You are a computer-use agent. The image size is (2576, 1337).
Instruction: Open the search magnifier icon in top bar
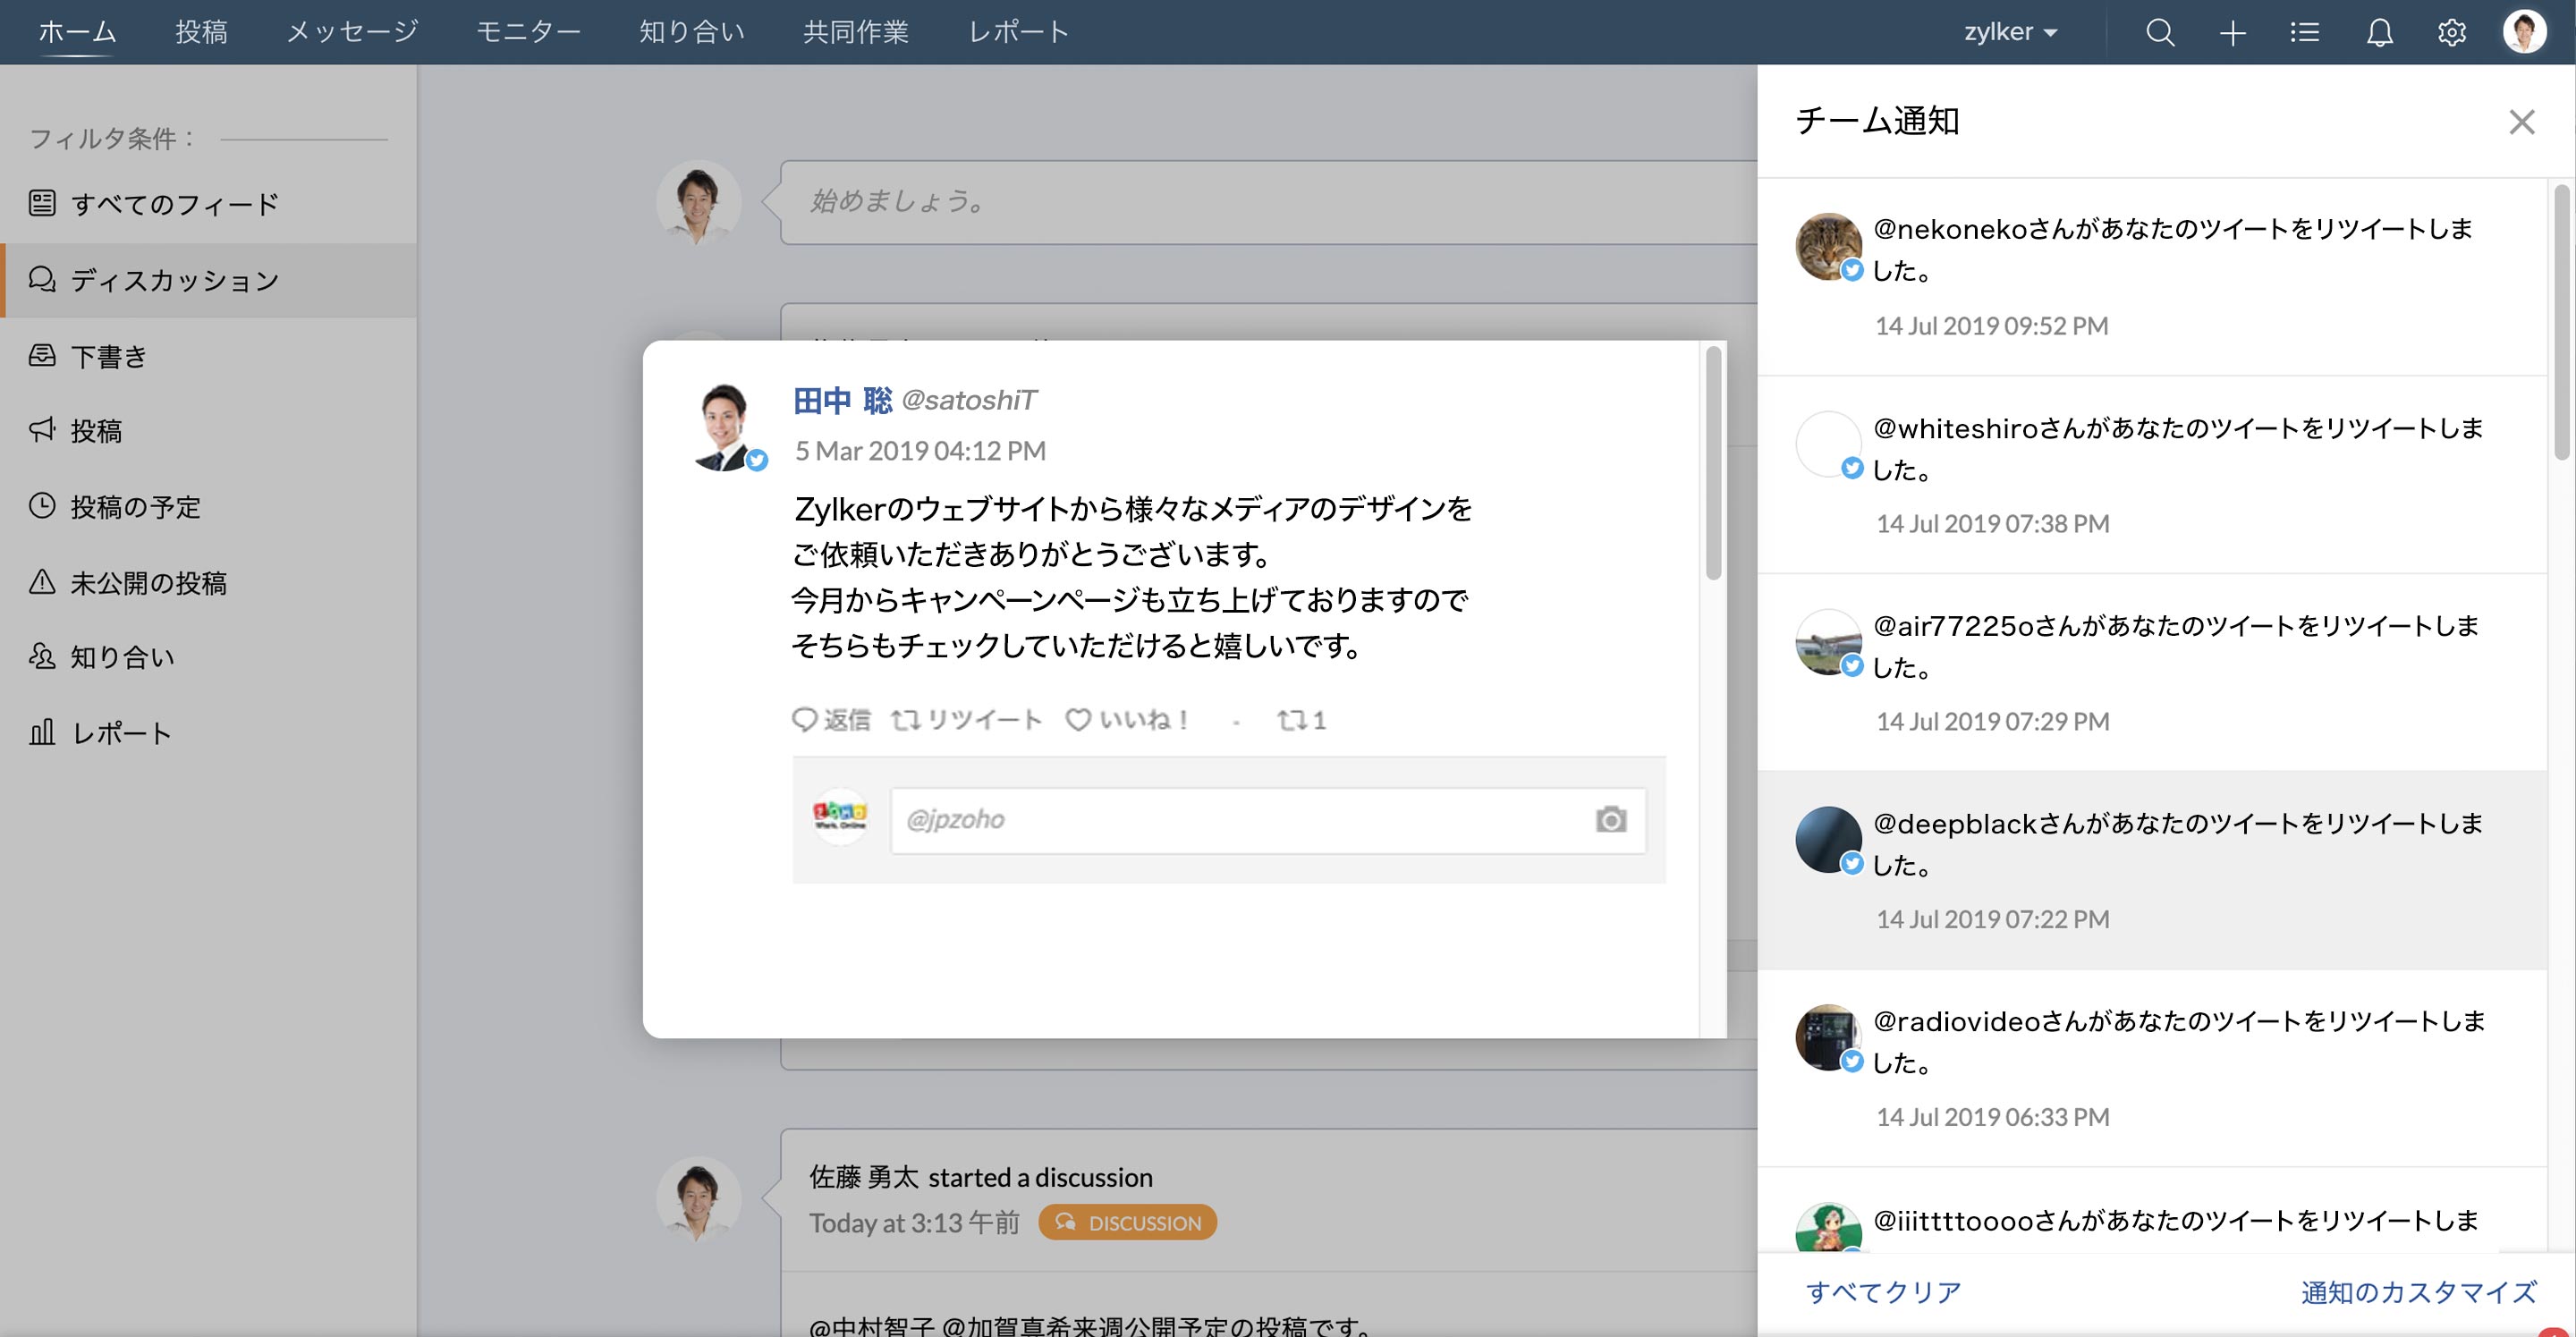[x=2160, y=33]
